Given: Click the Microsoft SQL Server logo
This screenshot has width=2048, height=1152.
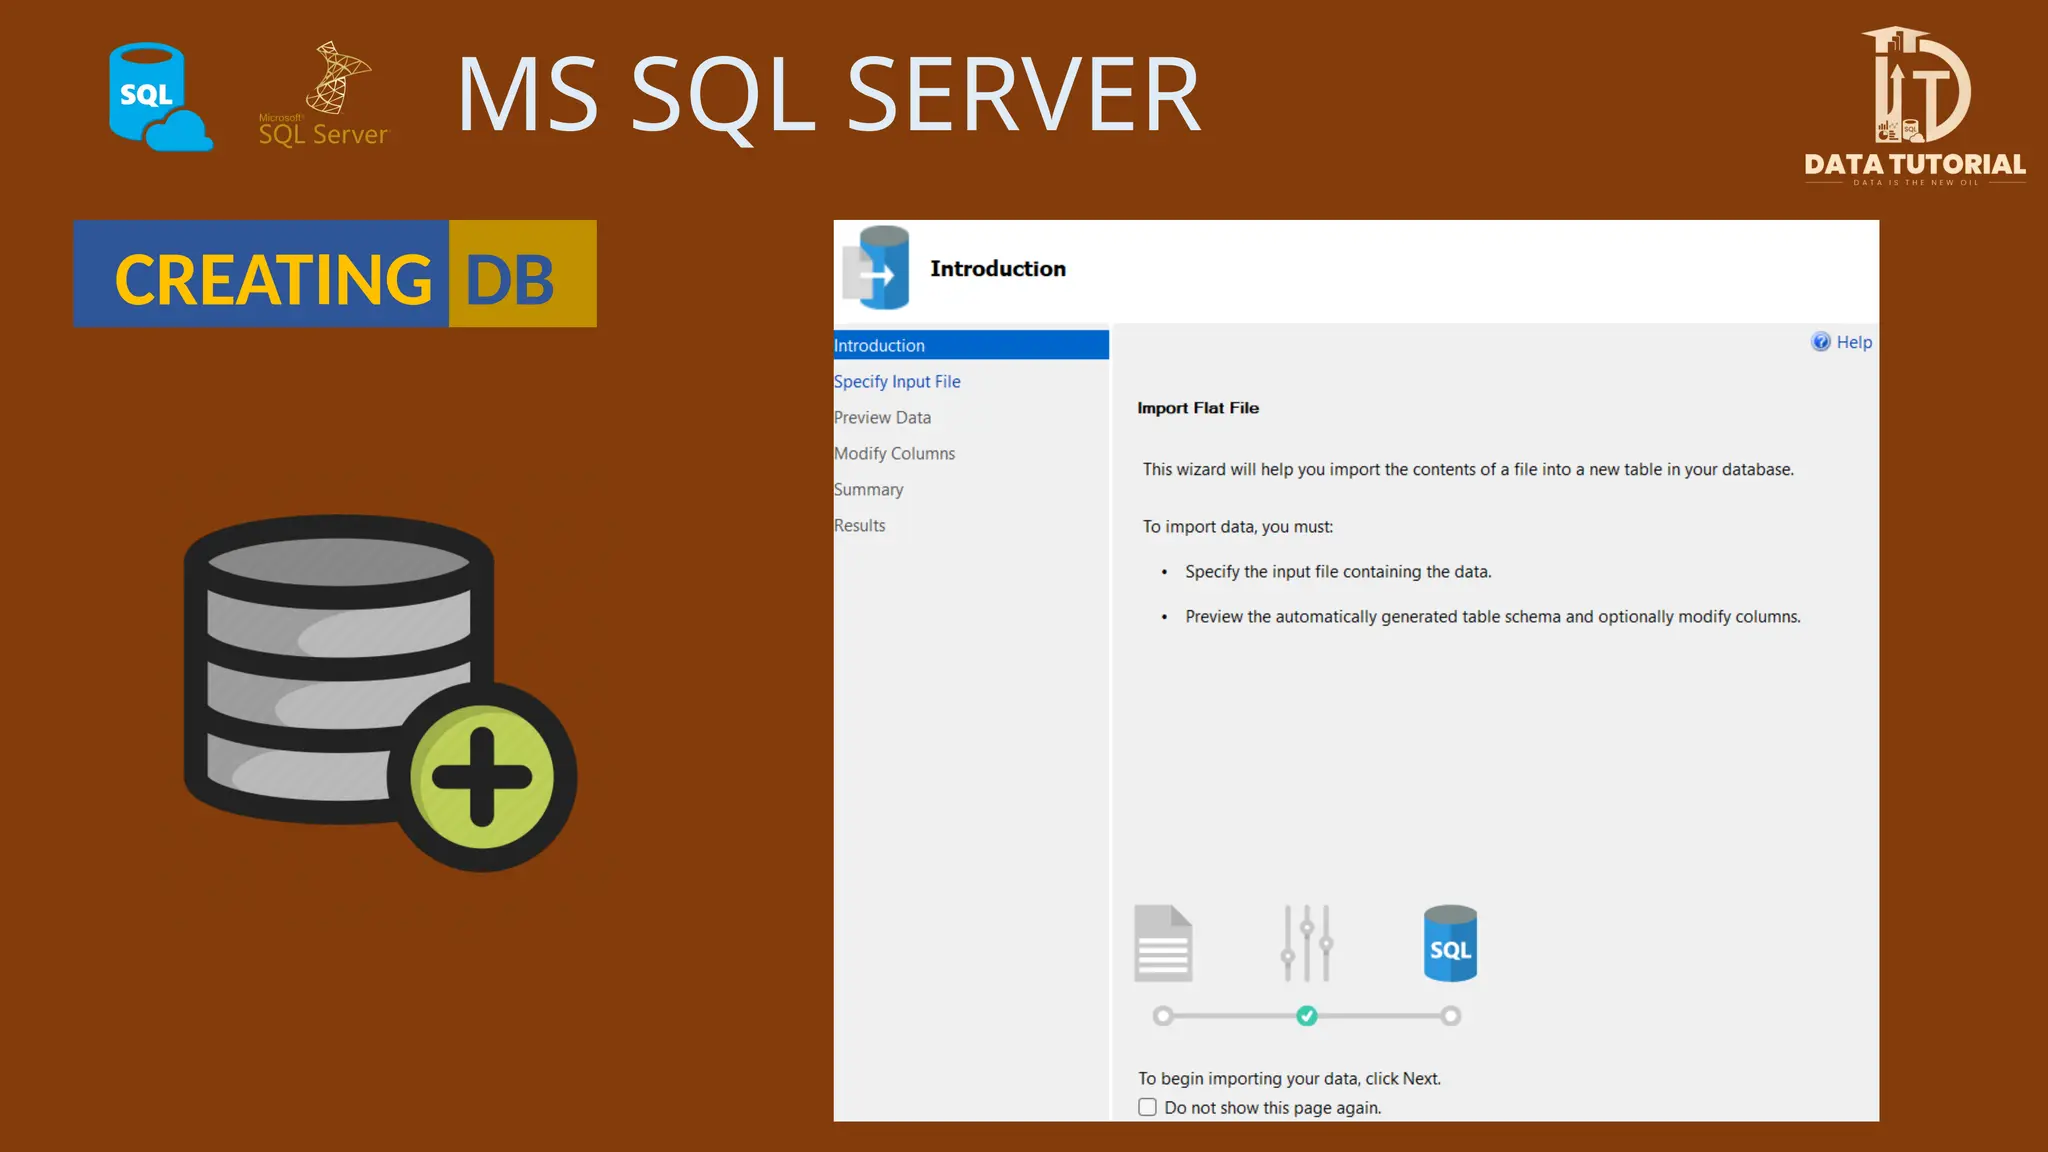Looking at the screenshot, I should point(324,96).
